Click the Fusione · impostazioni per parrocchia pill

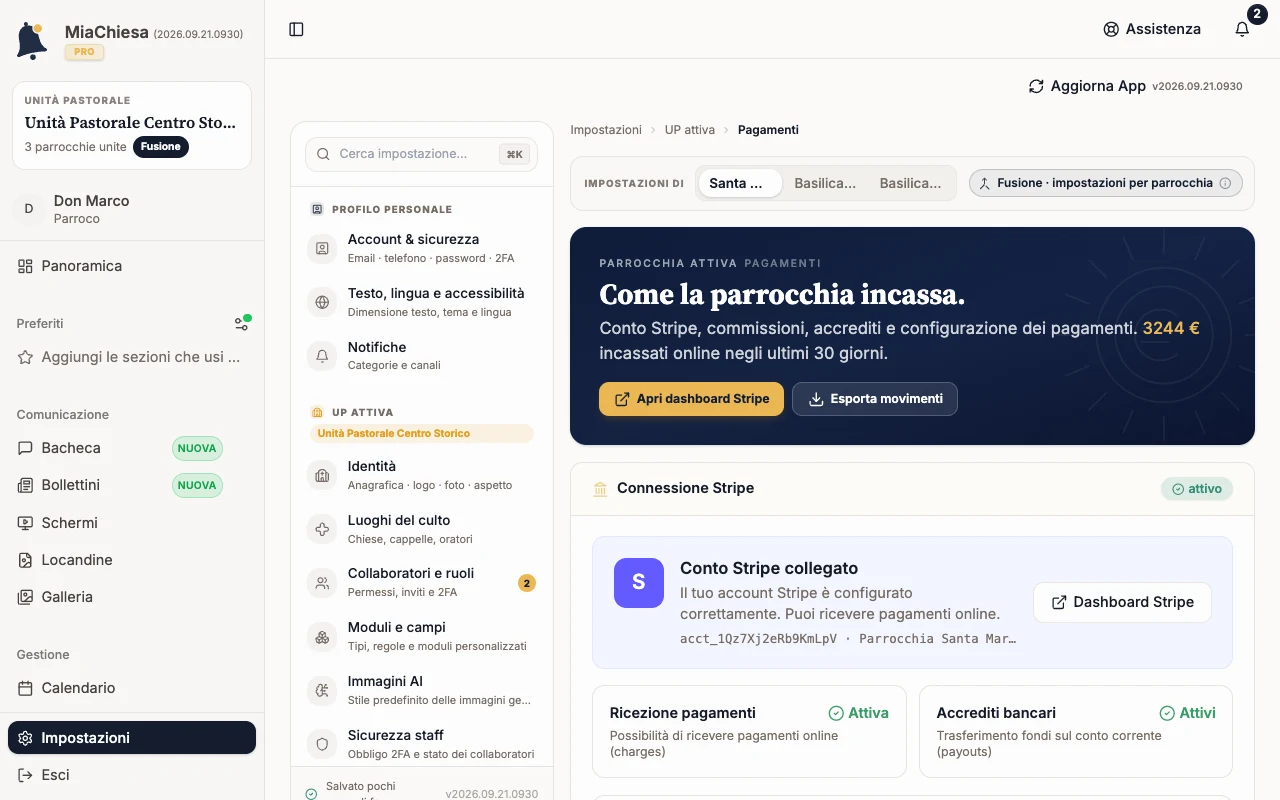point(1106,183)
